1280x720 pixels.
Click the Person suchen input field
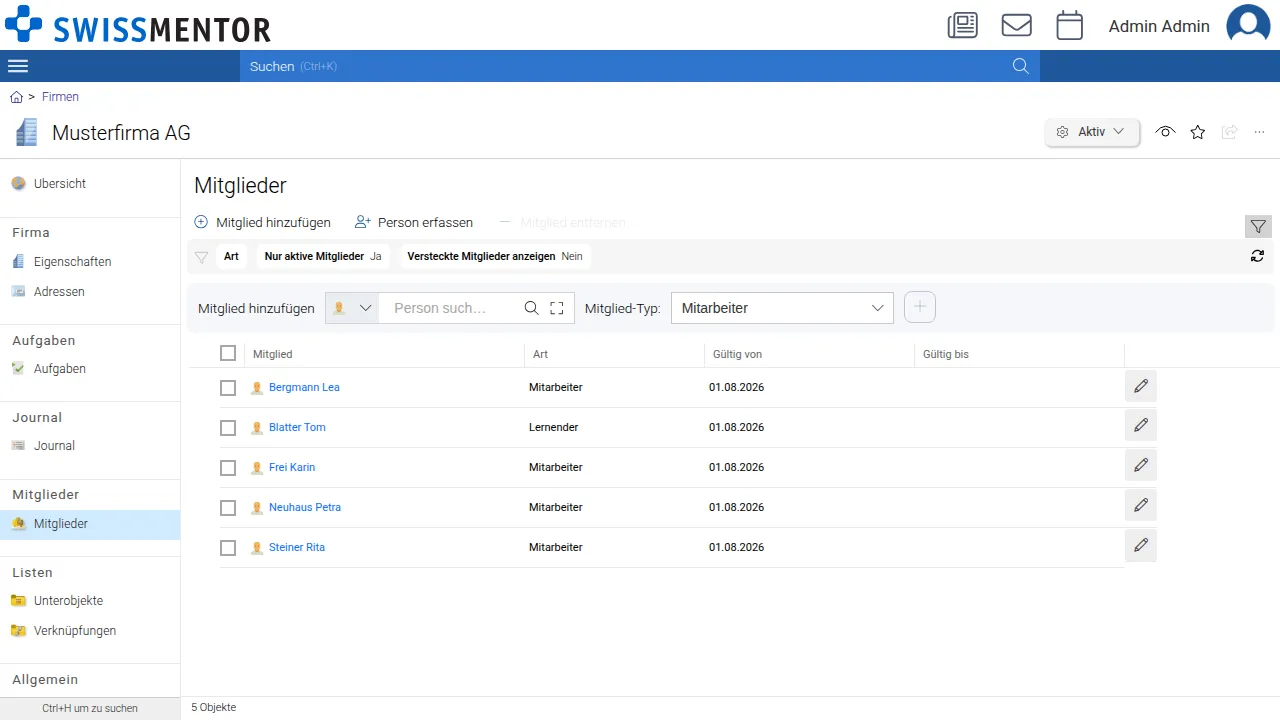(450, 308)
